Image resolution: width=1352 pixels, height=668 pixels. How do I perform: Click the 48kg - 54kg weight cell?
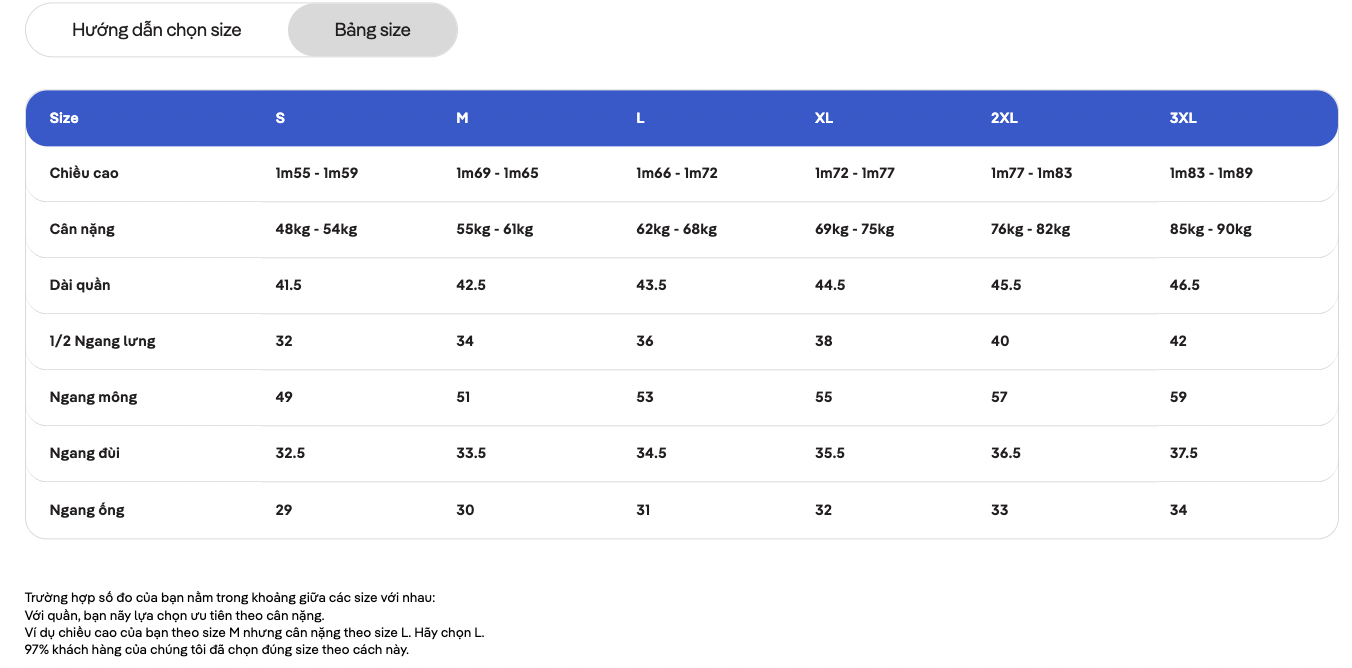pyautogui.click(x=316, y=229)
